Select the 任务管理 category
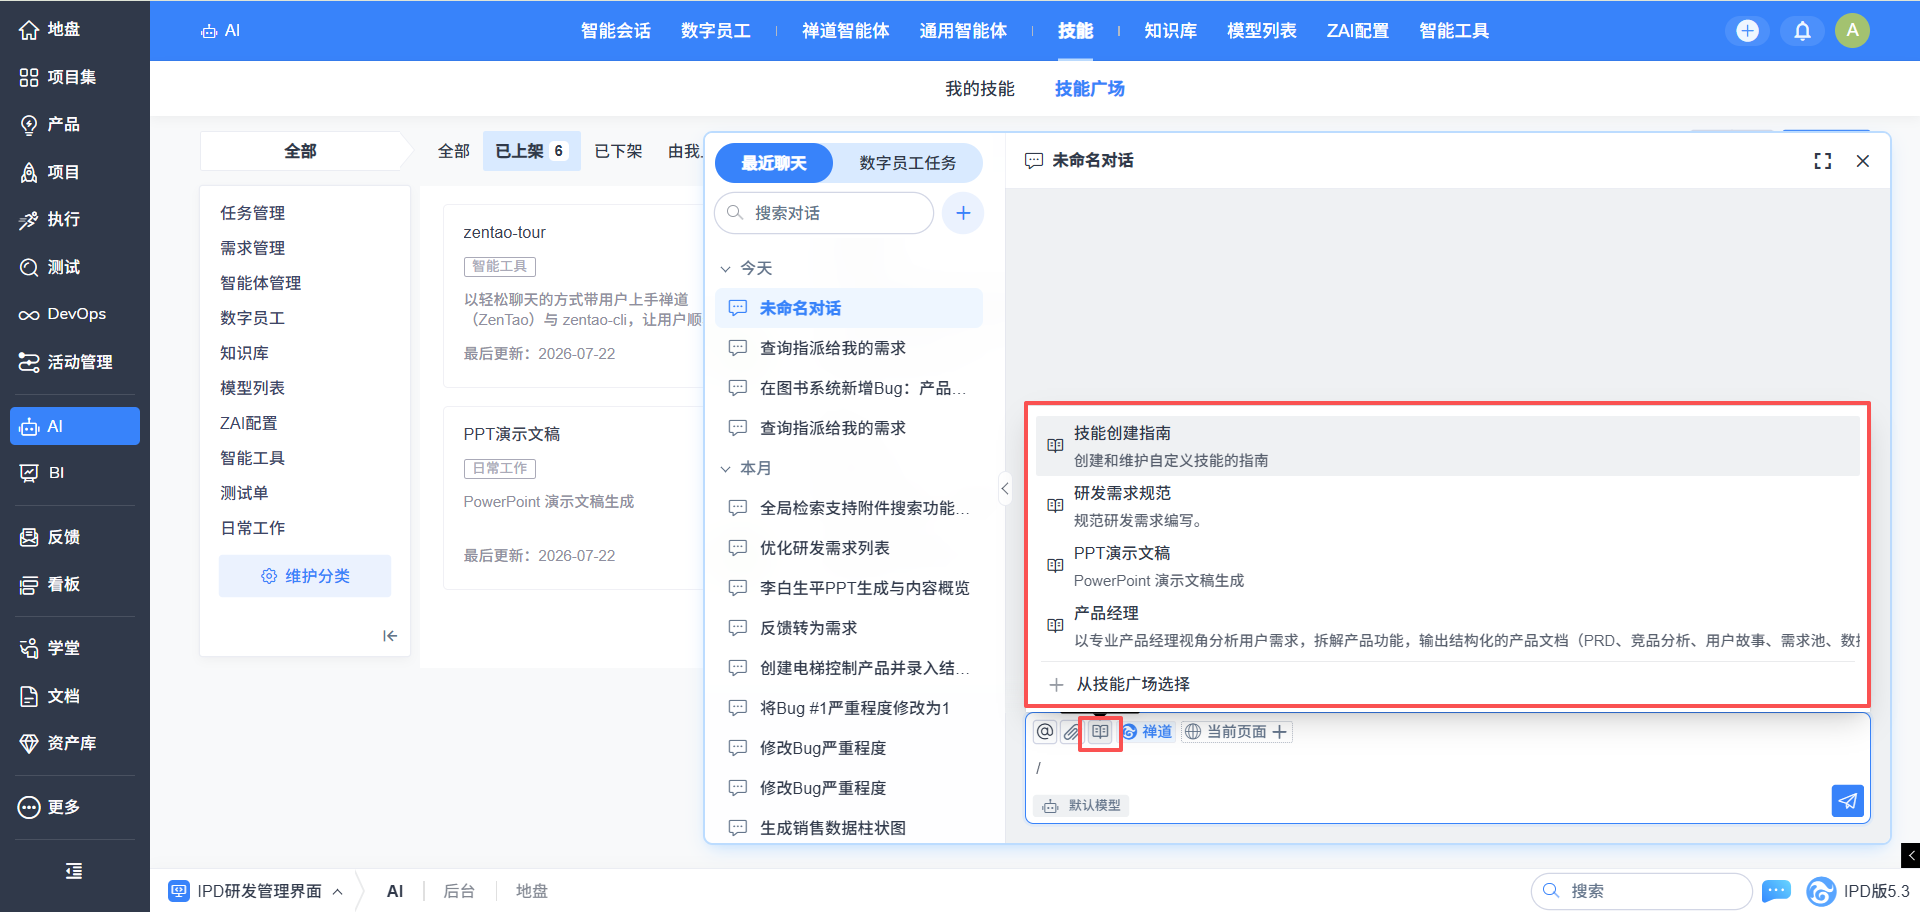Viewport: 1920px width, 912px height. [253, 213]
